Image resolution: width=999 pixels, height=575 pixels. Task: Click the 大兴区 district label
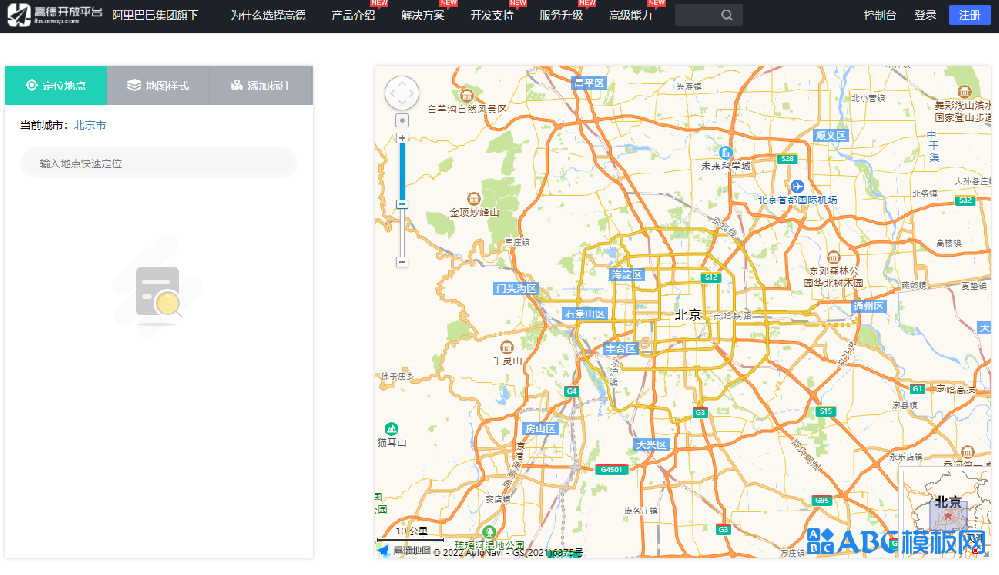tap(651, 445)
